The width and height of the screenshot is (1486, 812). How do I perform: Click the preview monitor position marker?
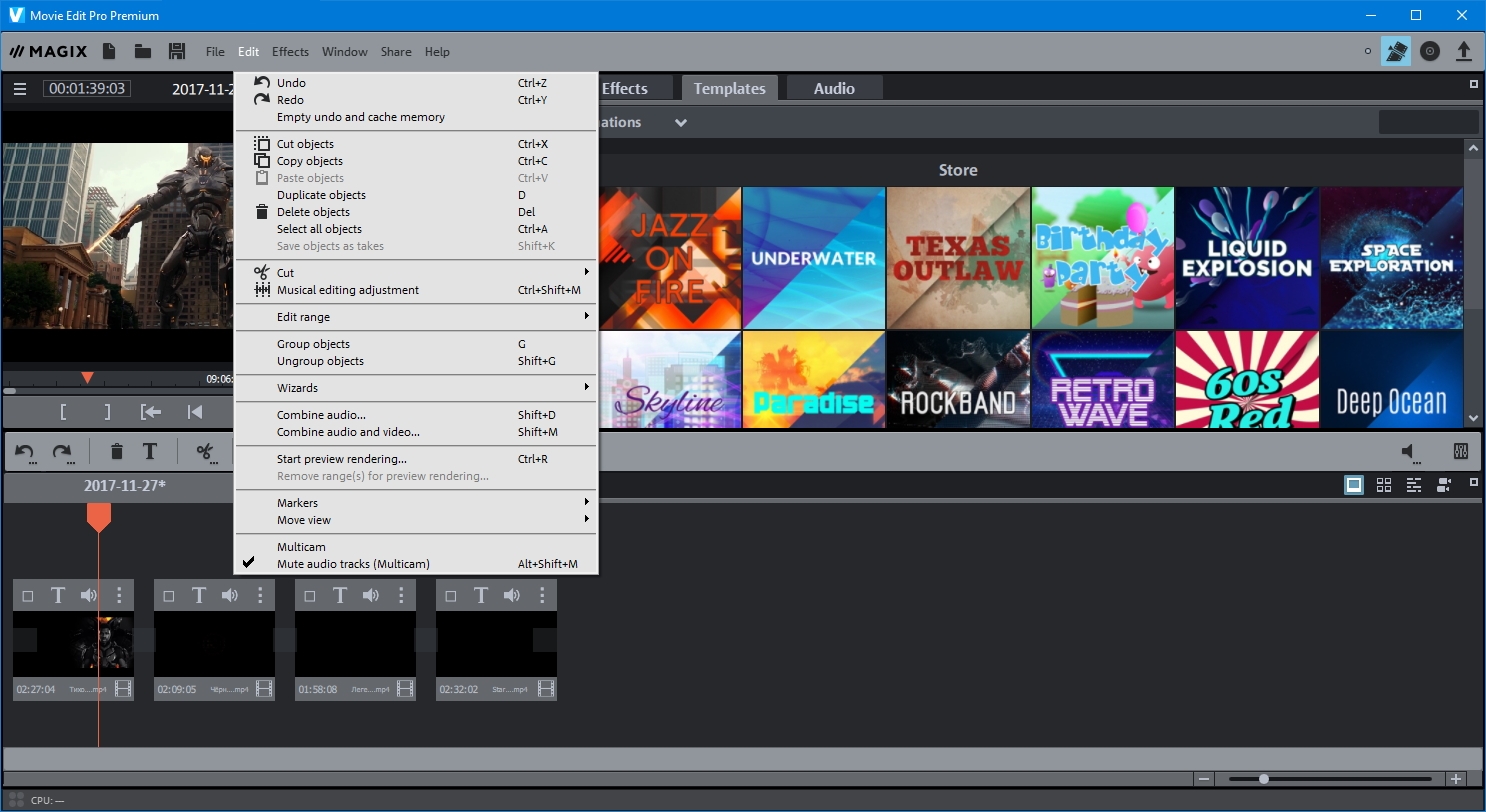click(x=87, y=377)
